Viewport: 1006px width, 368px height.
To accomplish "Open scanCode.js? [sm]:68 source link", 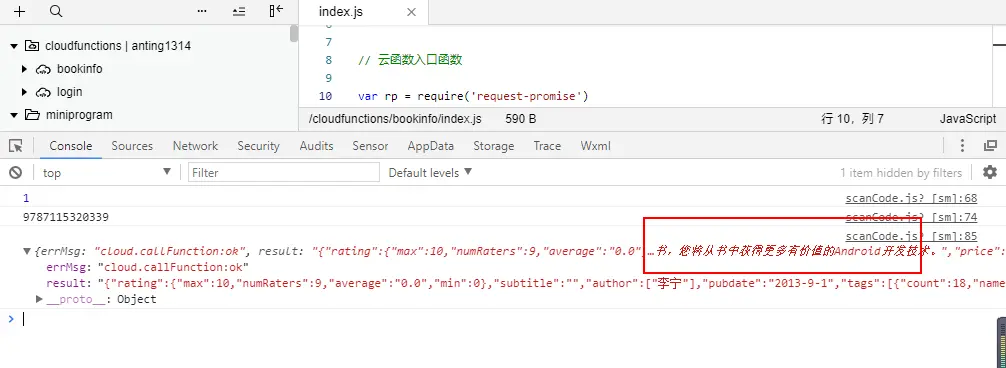I will (x=911, y=199).
